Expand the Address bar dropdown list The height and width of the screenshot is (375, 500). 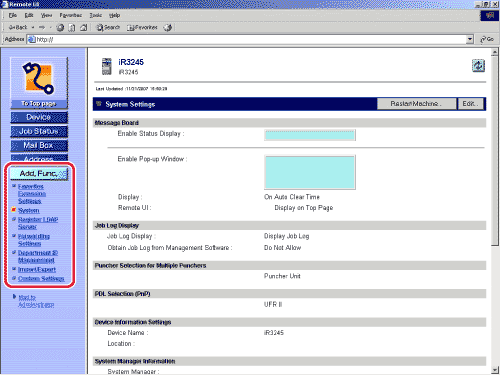(x=470, y=39)
